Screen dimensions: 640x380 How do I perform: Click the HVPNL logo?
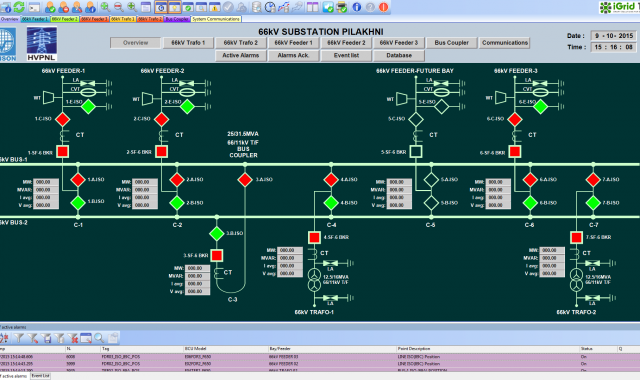(x=42, y=44)
